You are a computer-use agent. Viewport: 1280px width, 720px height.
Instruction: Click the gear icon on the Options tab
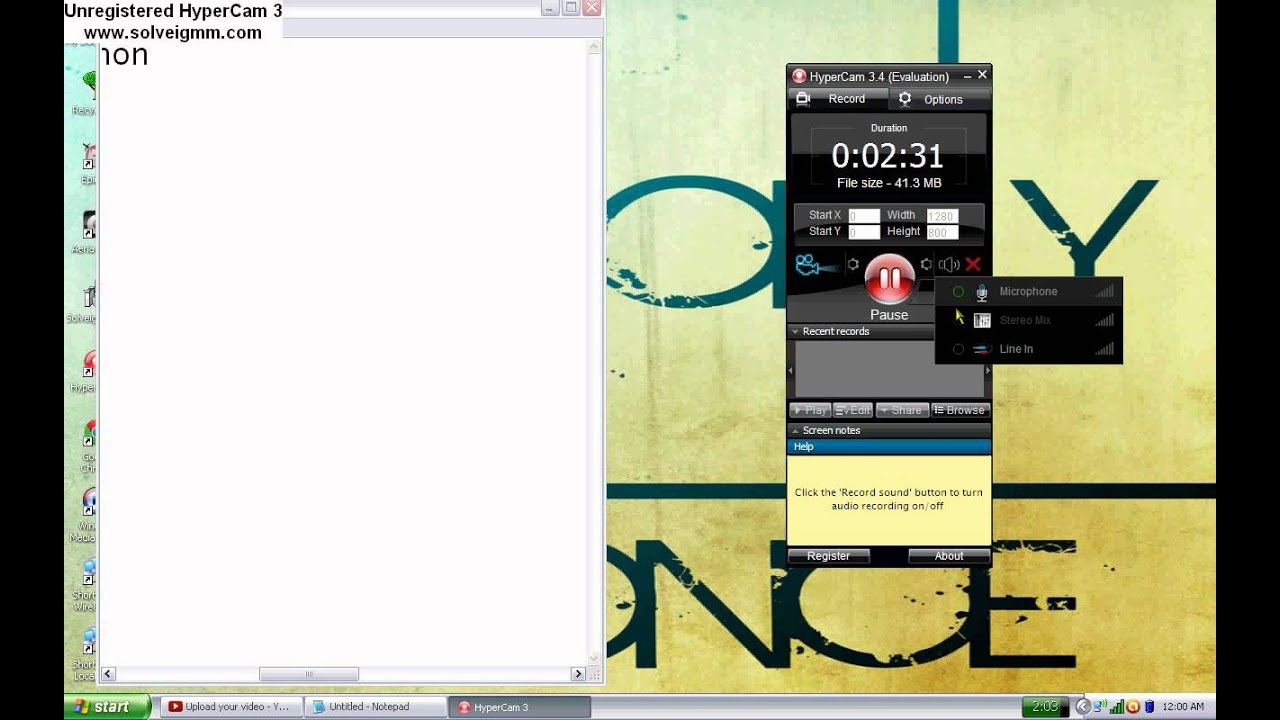click(x=905, y=99)
